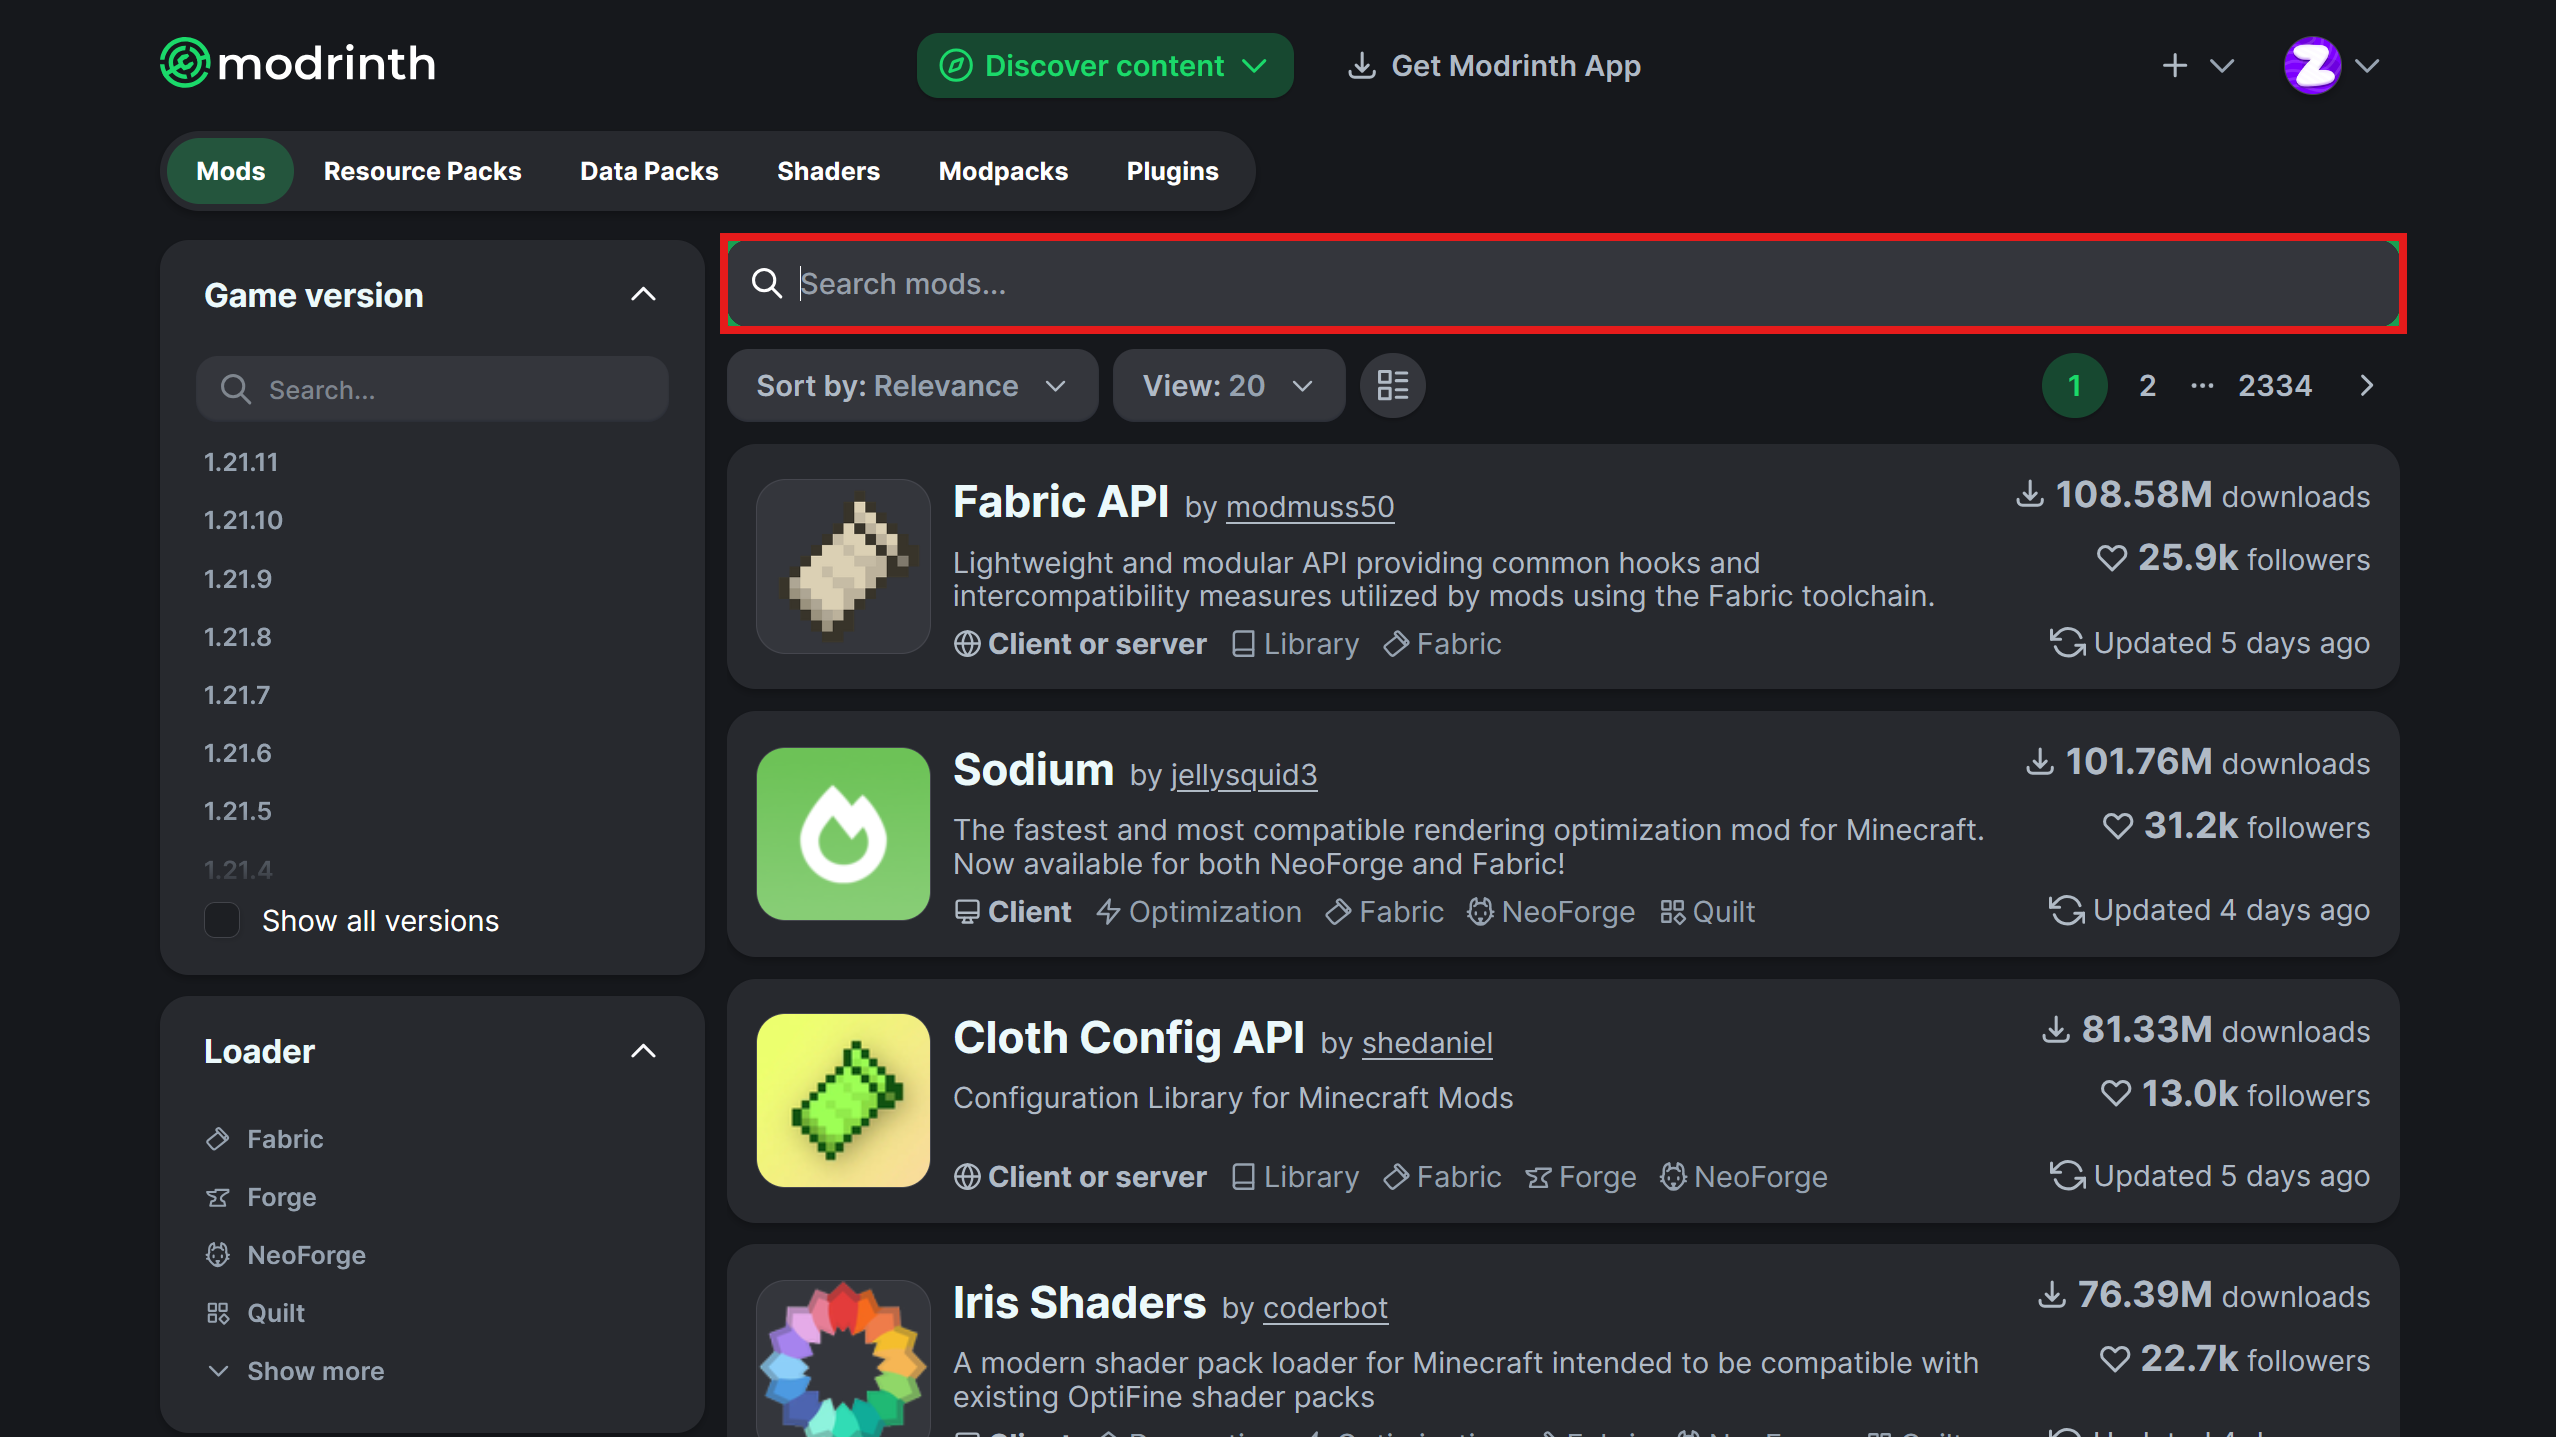Switch results layout with grid view icon
The width and height of the screenshot is (2556, 1437).
(1392, 385)
